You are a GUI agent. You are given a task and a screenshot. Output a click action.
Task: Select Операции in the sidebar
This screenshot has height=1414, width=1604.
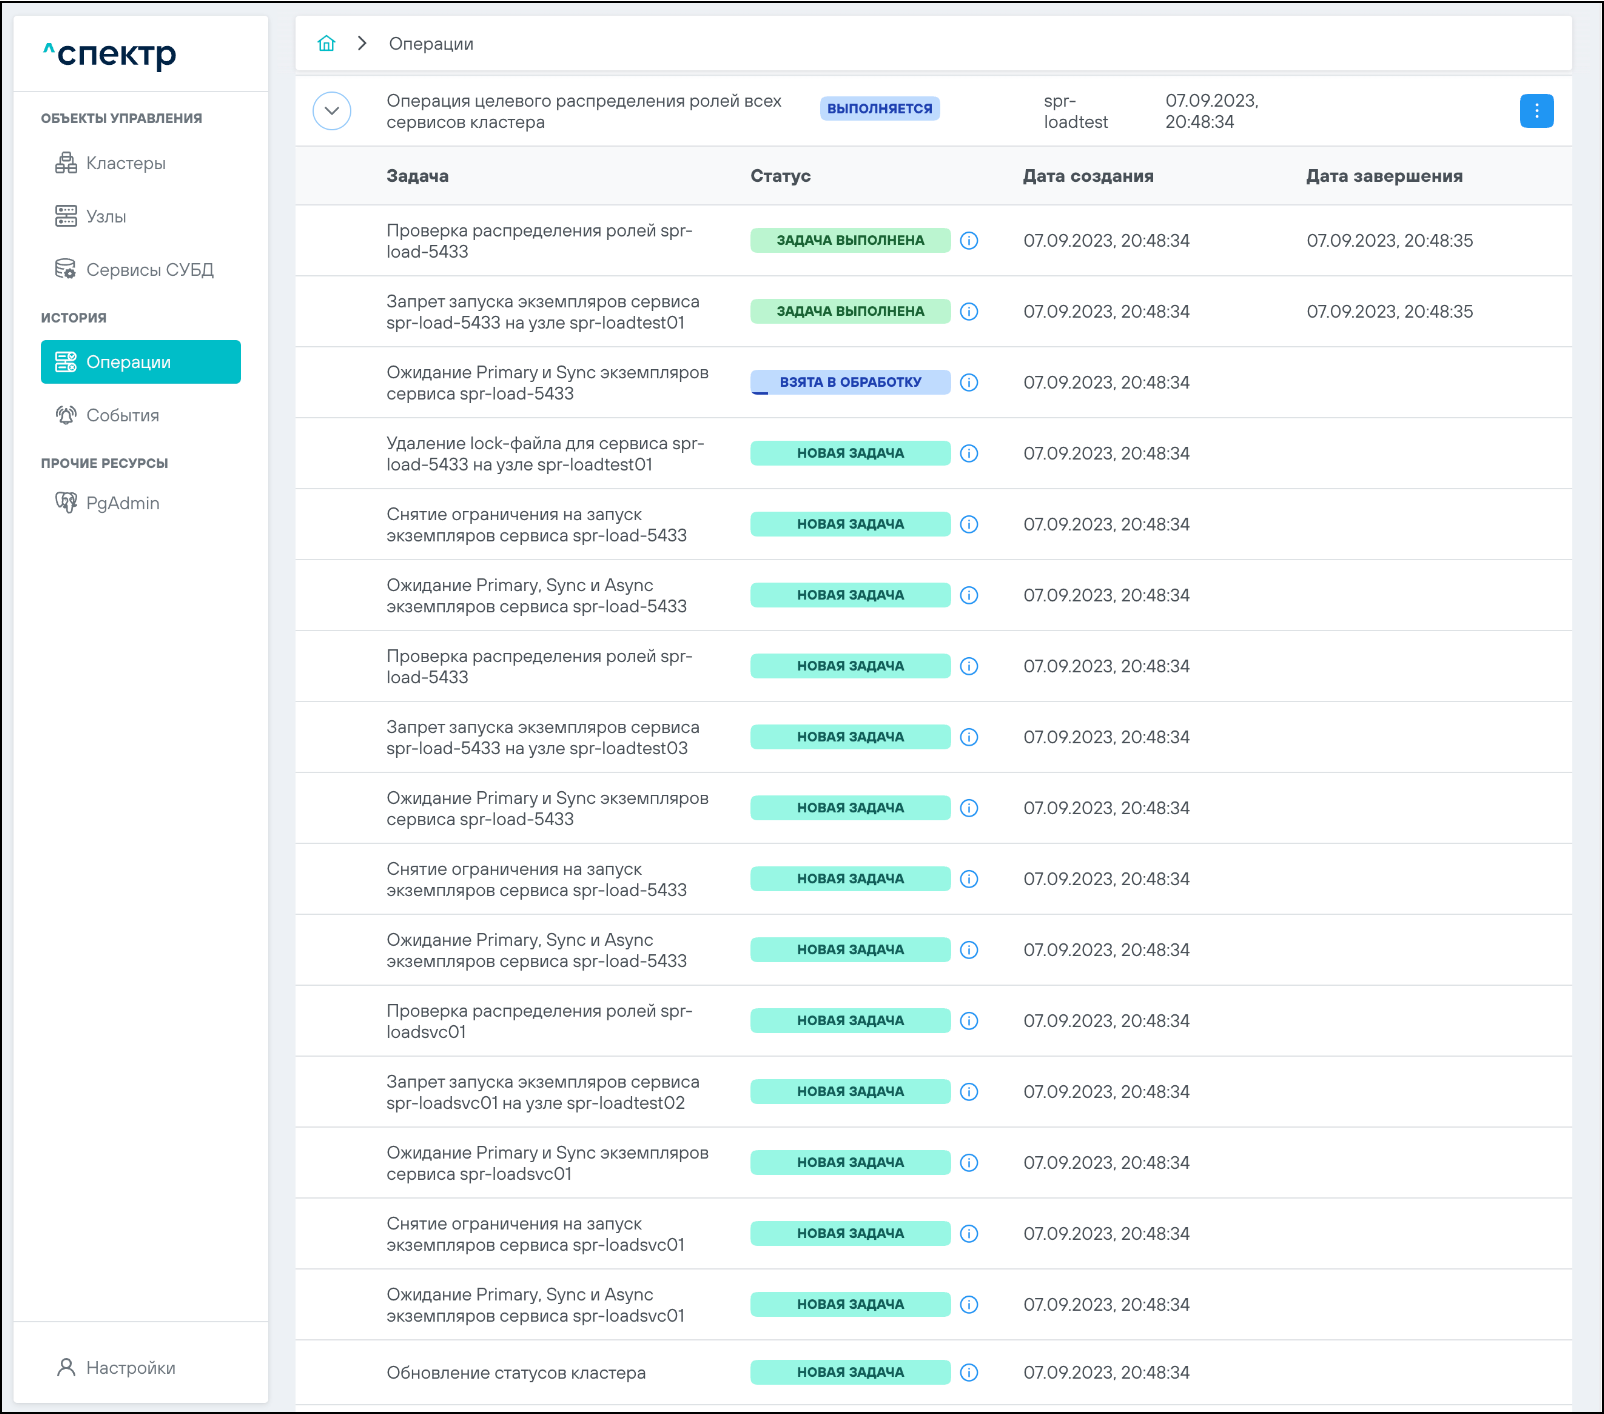(x=141, y=362)
